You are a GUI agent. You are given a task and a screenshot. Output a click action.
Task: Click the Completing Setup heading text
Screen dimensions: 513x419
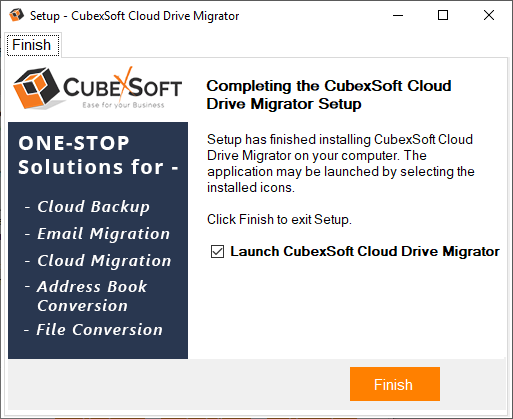329,95
